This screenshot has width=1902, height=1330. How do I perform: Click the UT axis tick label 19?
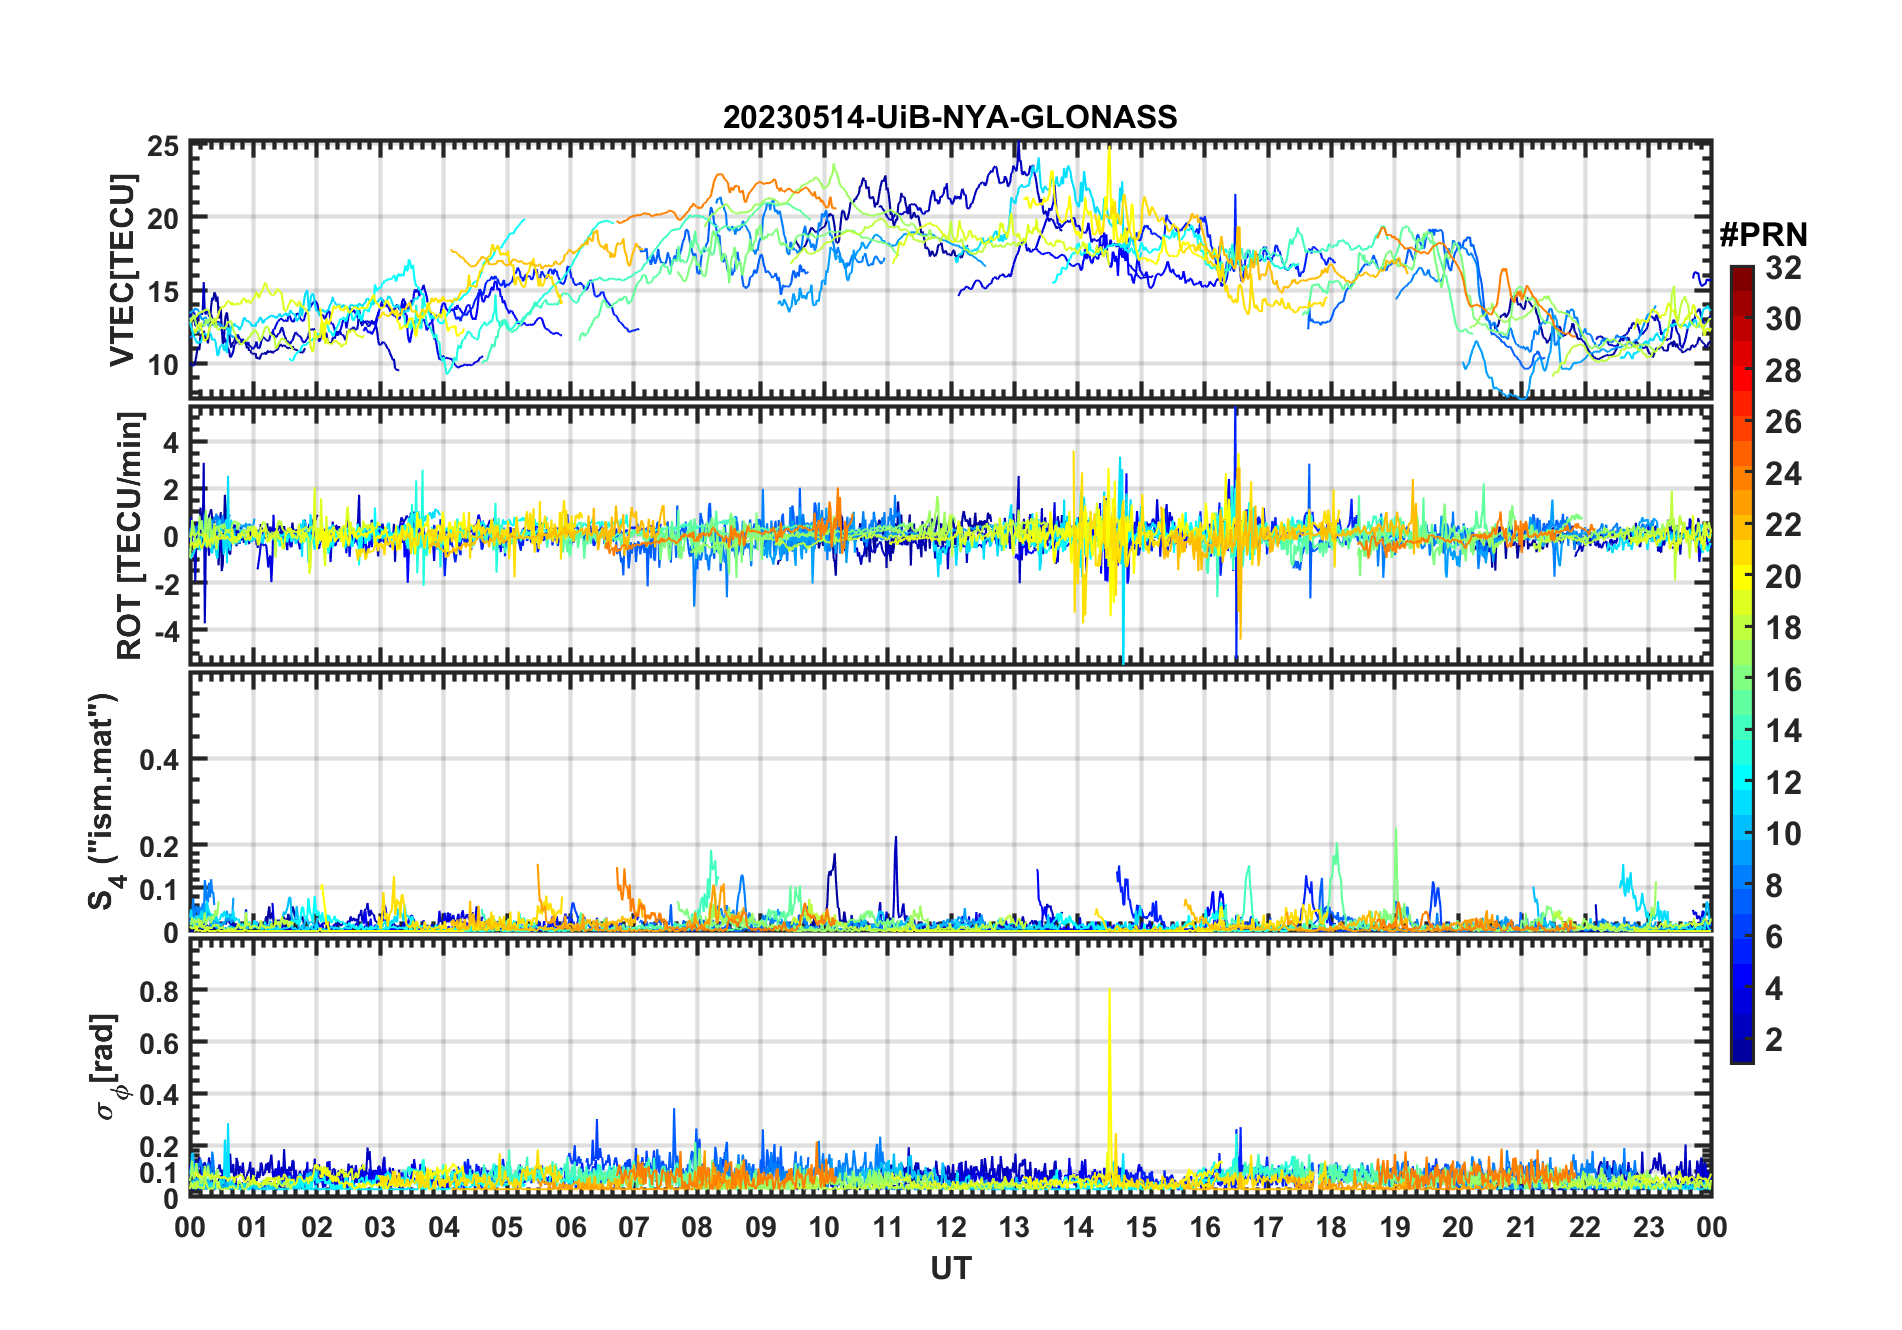(x=1395, y=1227)
